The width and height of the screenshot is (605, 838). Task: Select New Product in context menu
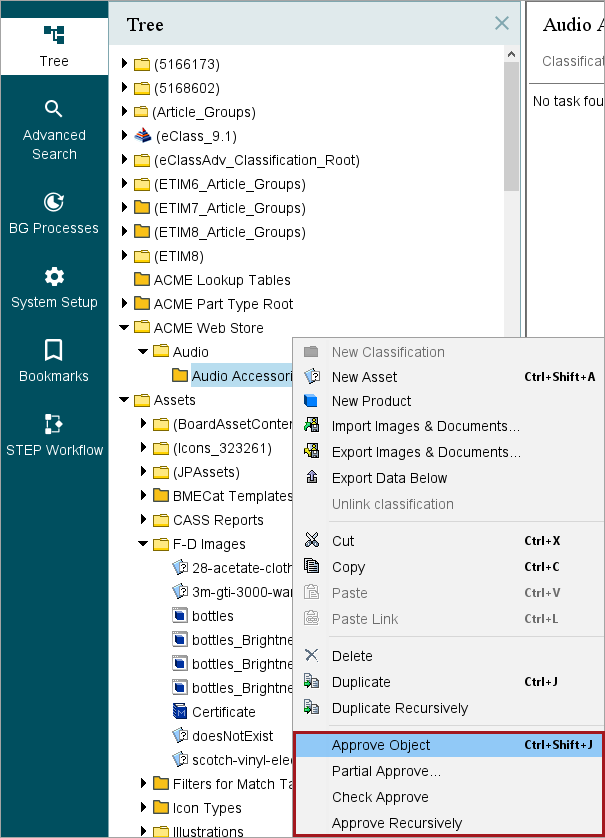click(371, 401)
